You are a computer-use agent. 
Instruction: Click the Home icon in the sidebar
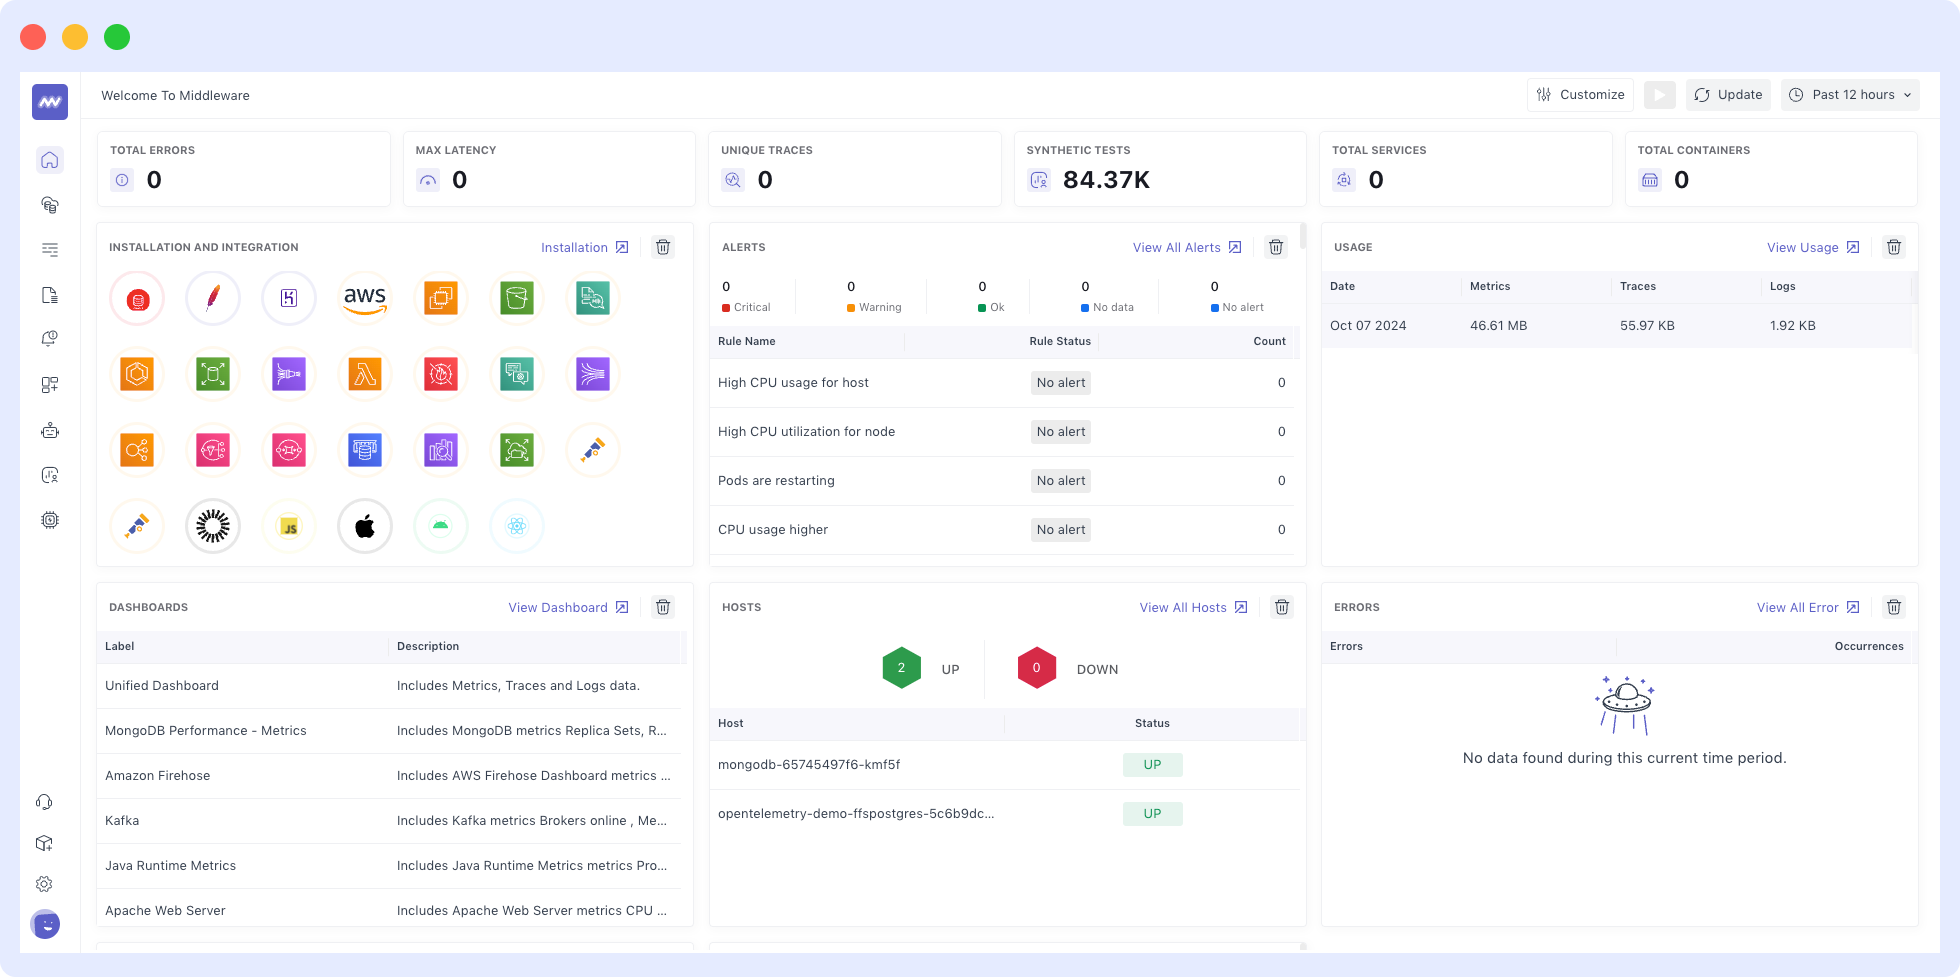tap(49, 160)
